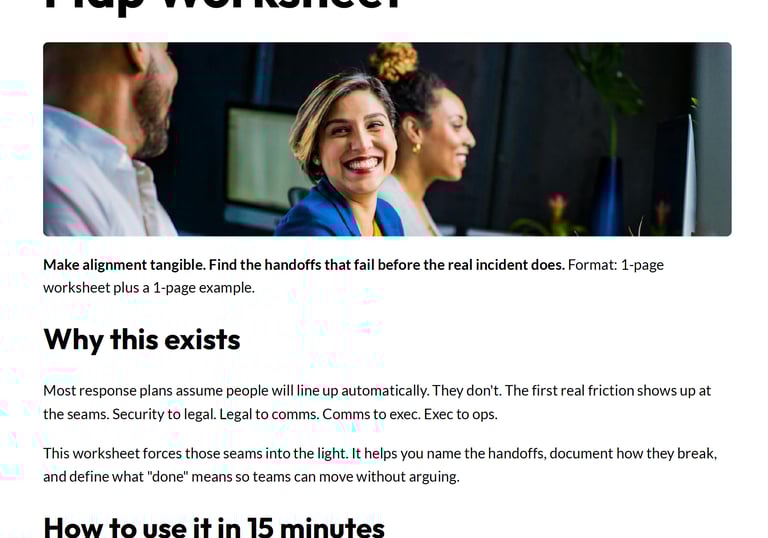Click the smiling woman in the blue blazer
Image resolution: width=768 pixels, height=538 pixels.
coord(343,157)
